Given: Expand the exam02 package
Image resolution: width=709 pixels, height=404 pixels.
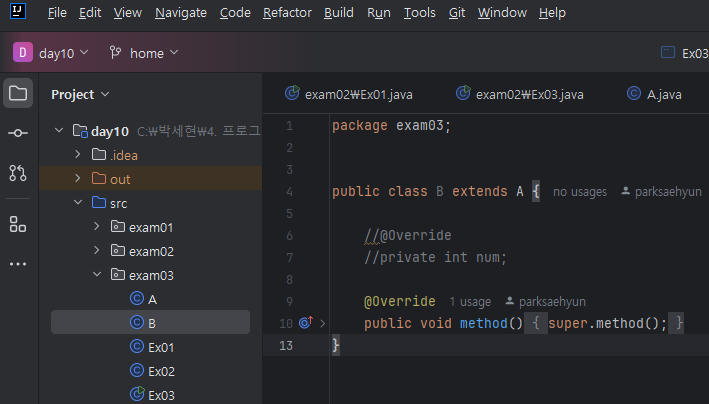Looking at the screenshot, I should 97,250.
